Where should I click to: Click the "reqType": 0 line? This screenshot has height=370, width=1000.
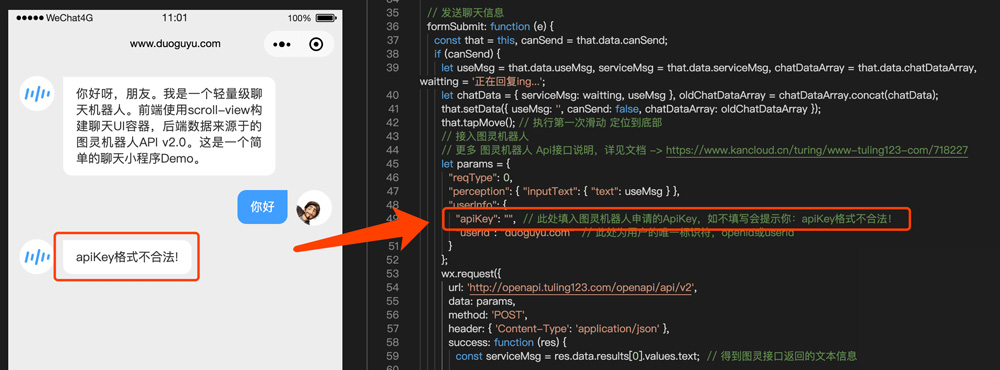[x=480, y=178]
